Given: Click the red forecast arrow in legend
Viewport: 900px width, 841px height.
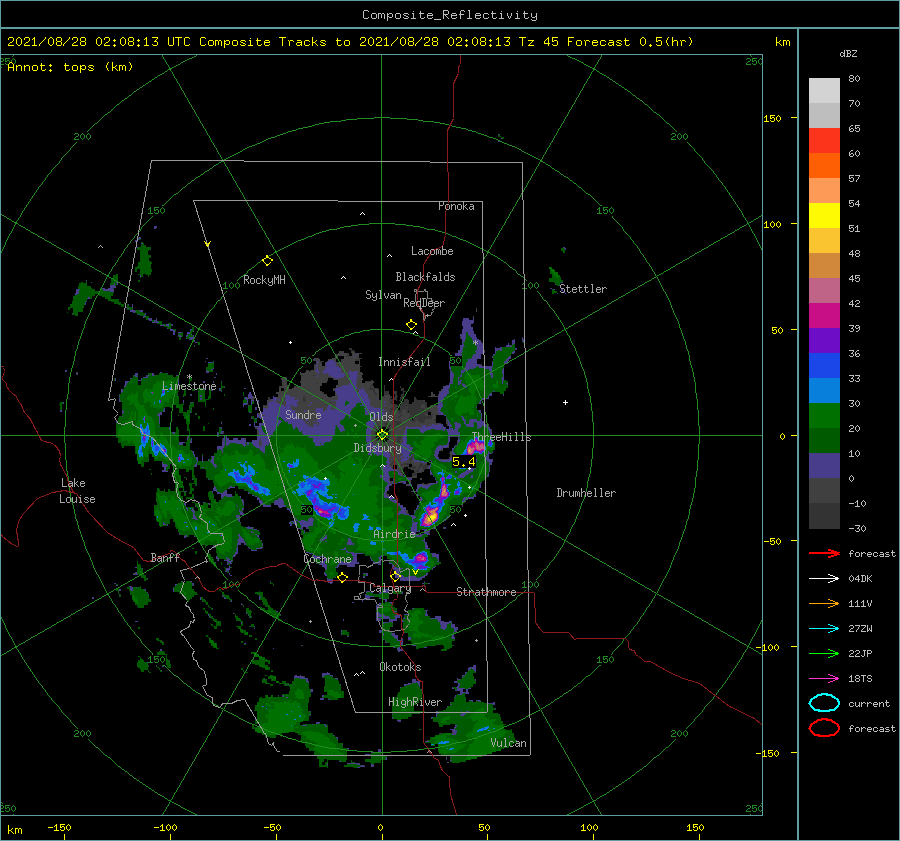Looking at the screenshot, I should pos(824,553).
